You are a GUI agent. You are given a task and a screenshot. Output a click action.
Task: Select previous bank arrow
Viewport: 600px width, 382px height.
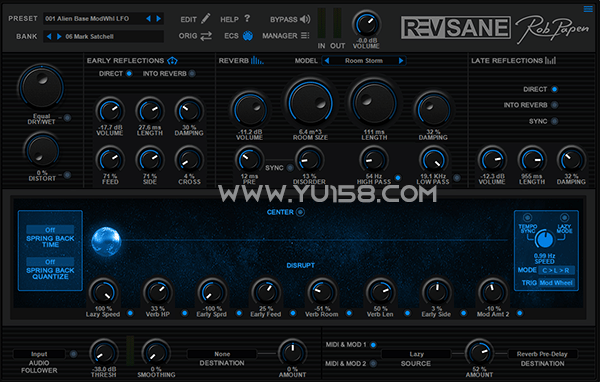coord(49,36)
